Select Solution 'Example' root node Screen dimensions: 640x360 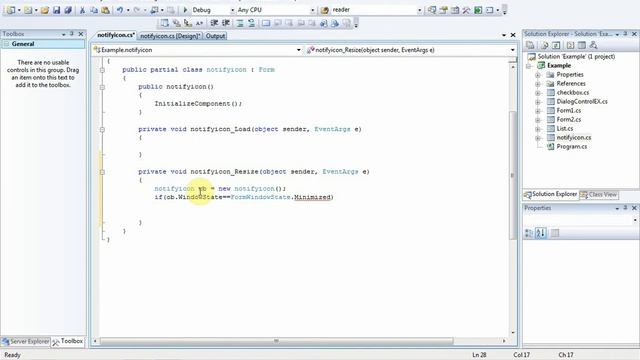point(576,57)
